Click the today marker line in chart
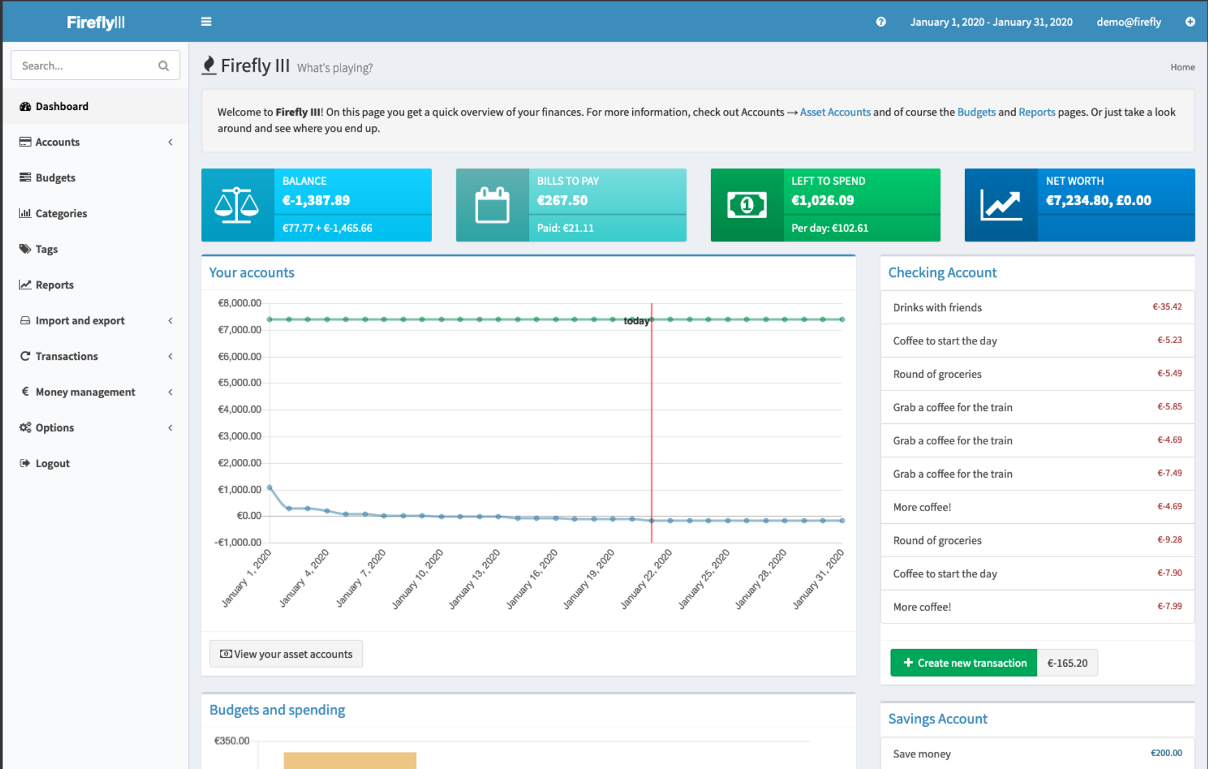1208x769 pixels. (652, 420)
